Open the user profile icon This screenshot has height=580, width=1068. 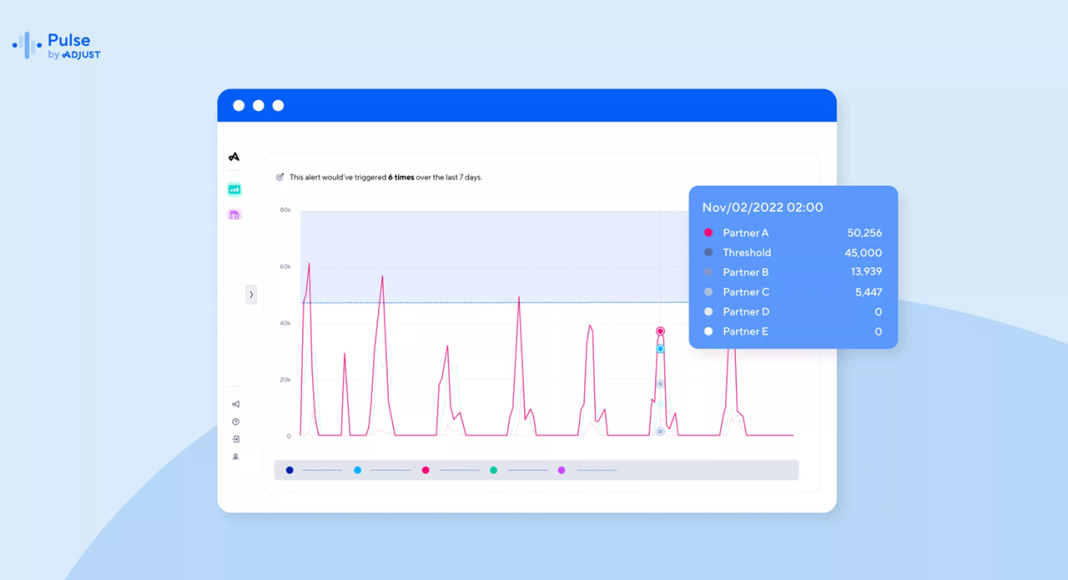pyautogui.click(x=236, y=457)
